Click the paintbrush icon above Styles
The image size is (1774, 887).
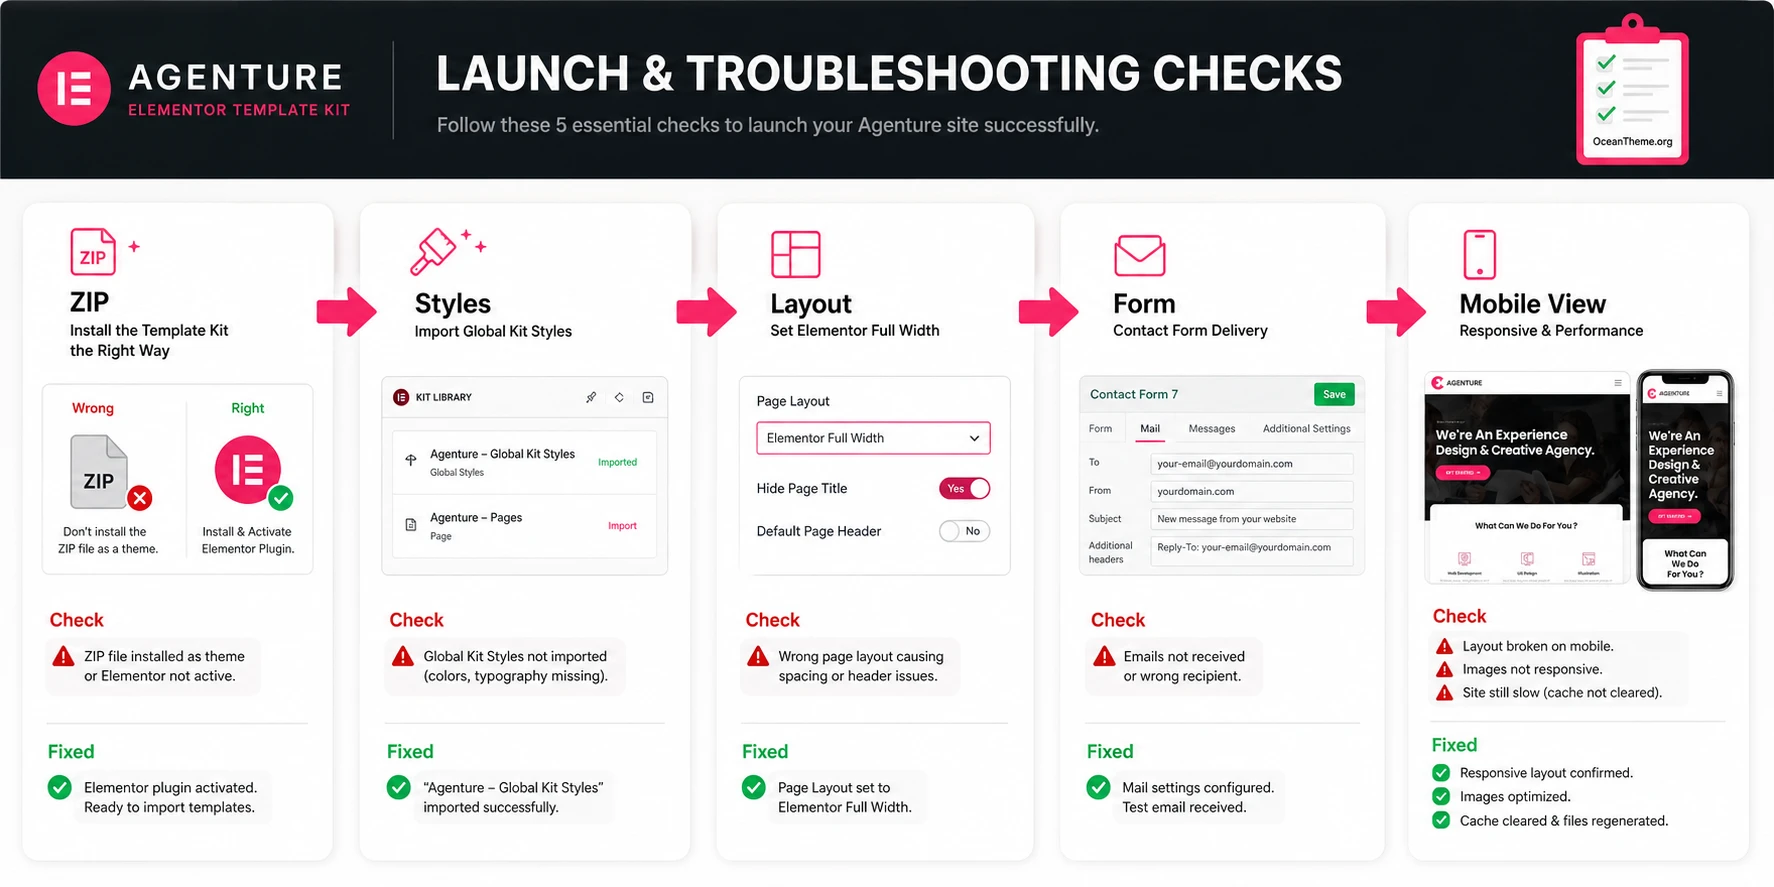(434, 251)
